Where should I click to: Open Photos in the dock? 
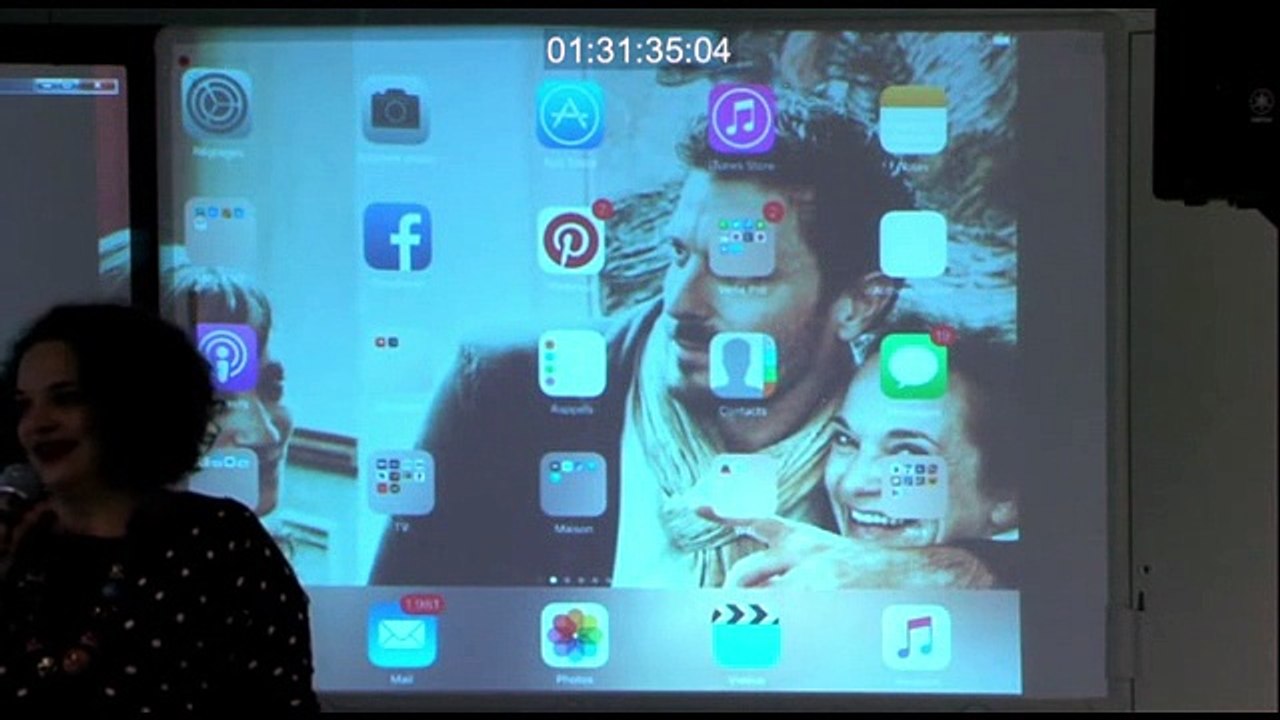point(575,636)
